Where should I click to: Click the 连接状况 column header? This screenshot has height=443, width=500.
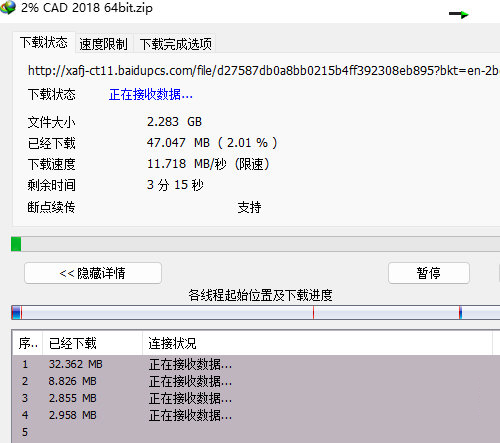coord(317,343)
